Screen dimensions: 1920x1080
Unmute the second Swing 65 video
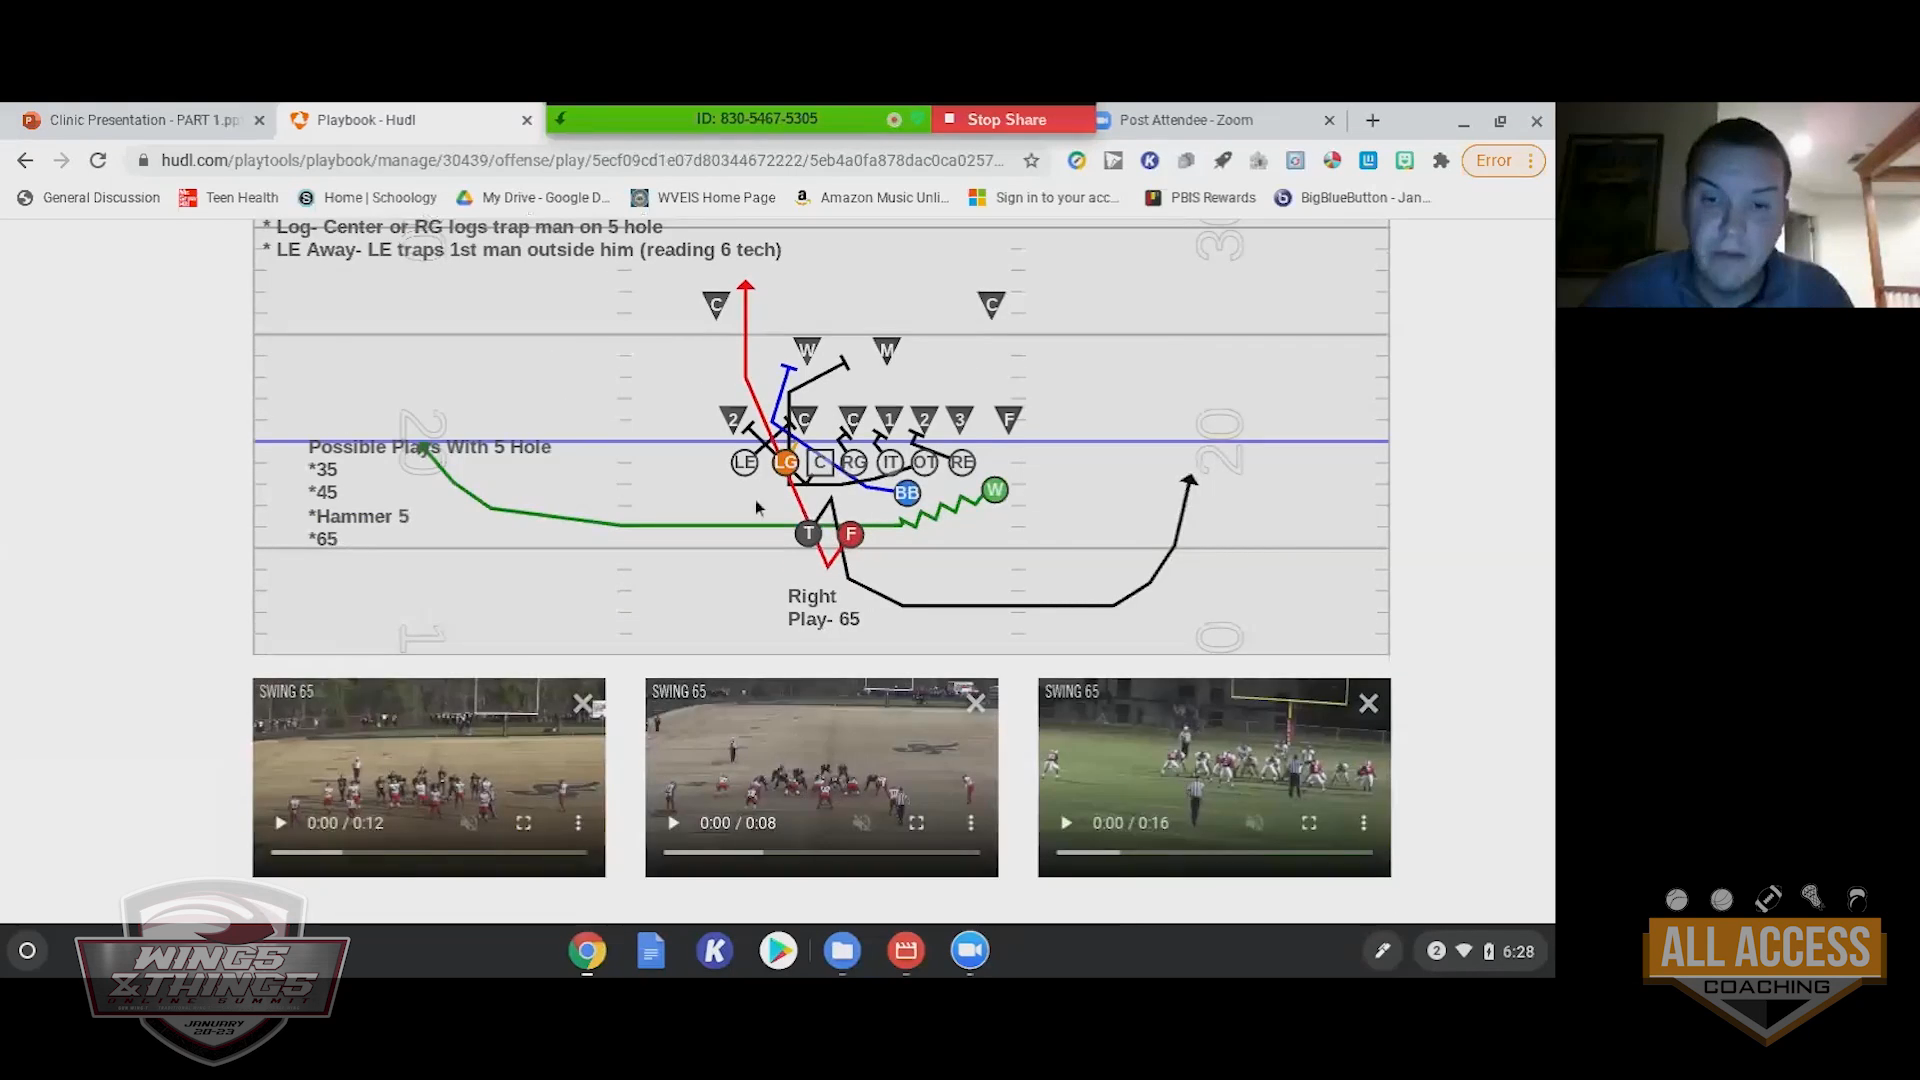click(x=861, y=823)
